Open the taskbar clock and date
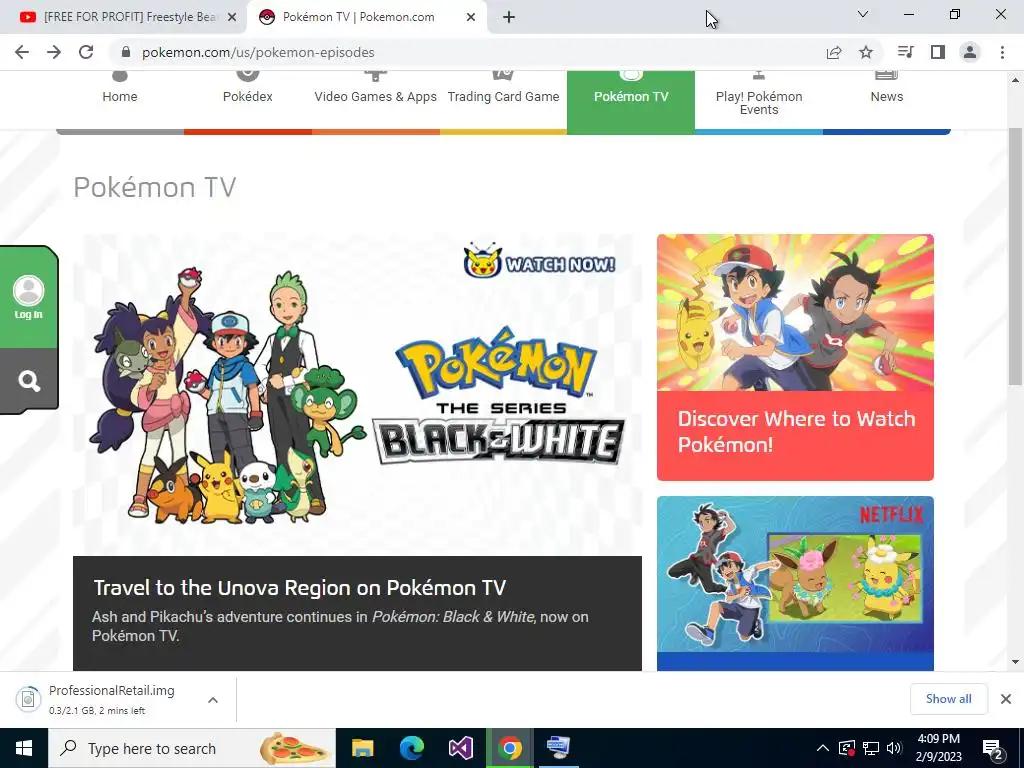This screenshot has width=1024, height=768. 939,748
